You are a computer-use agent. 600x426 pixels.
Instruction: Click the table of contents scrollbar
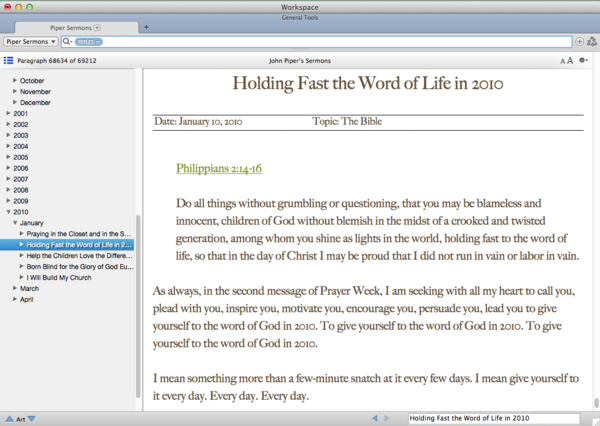(138, 306)
